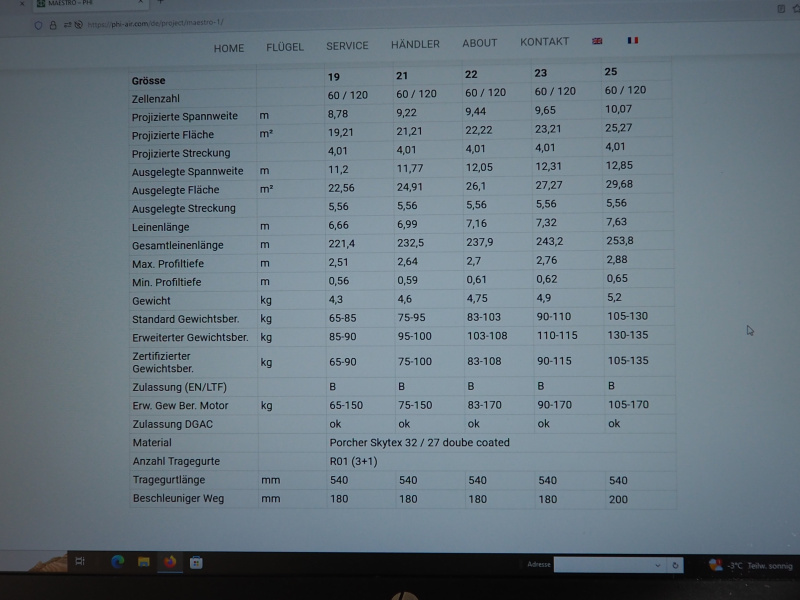The height and width of the screenshot is (600, 800).
Task: Click the value 4,75 in Gewicht row
Action: coord(477,298)
